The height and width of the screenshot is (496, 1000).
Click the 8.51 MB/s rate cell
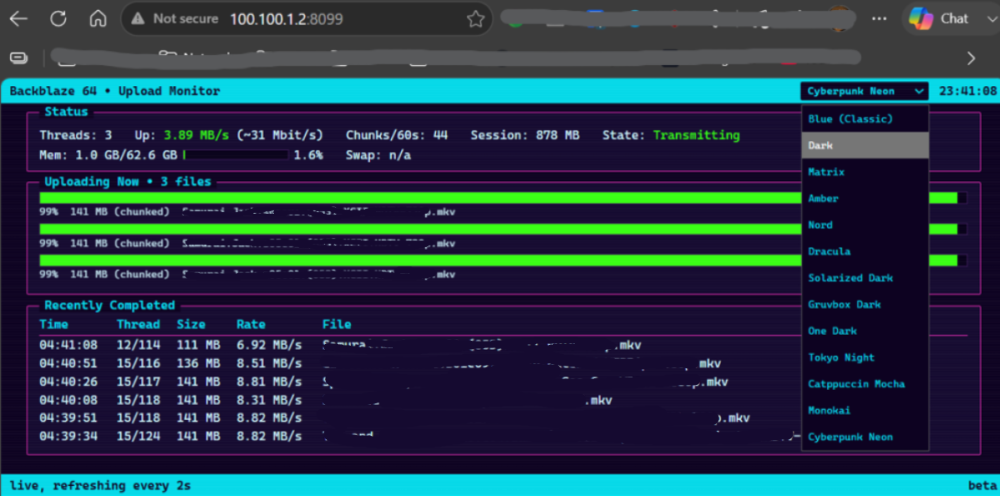pyautogui.click(x=269, y=363)
